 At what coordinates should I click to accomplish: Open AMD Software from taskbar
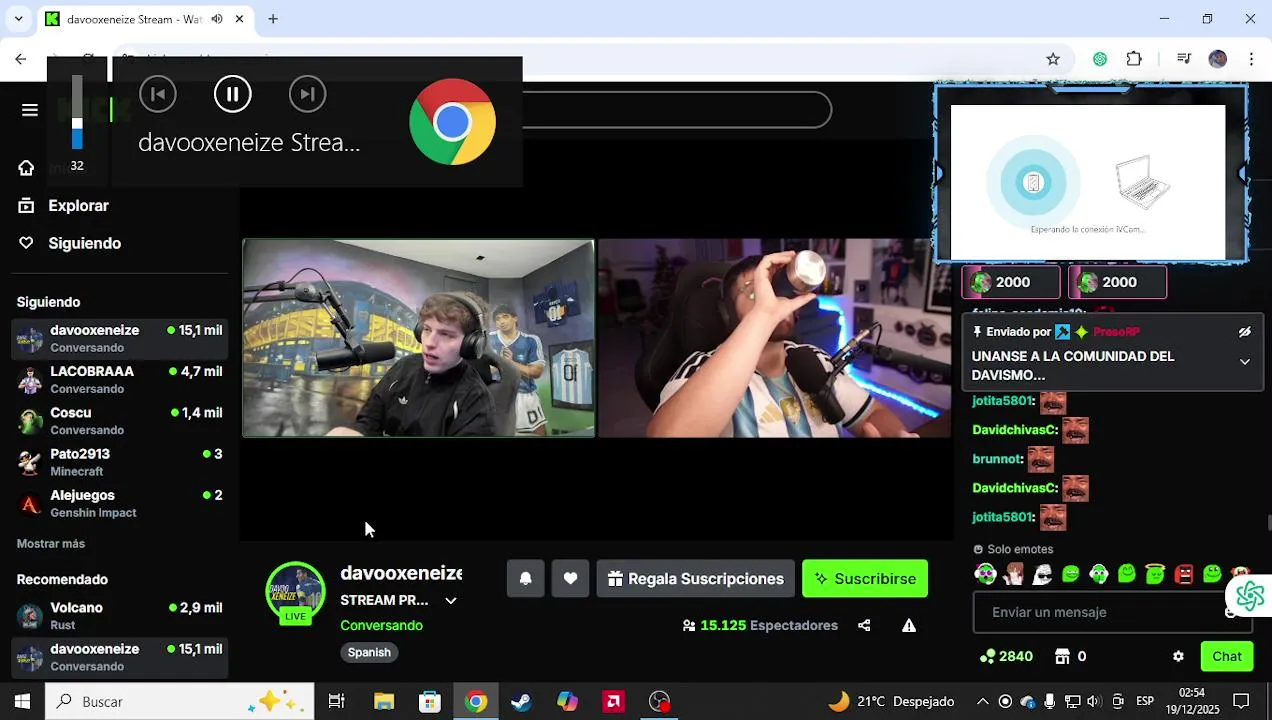(613, 702)
